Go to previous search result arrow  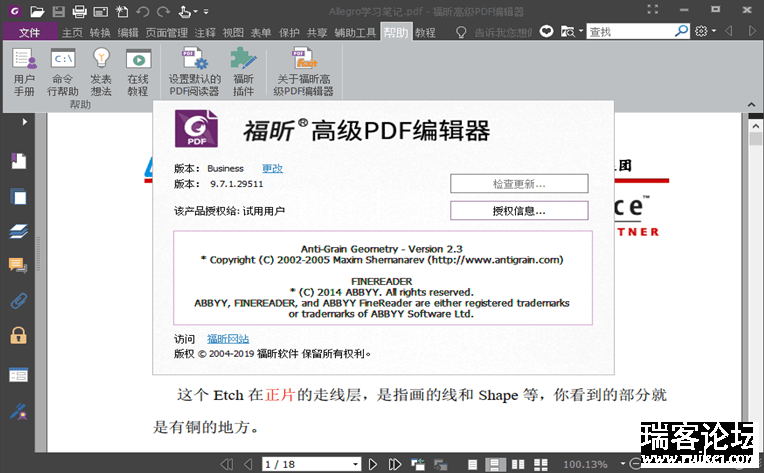tap(729, 31)
